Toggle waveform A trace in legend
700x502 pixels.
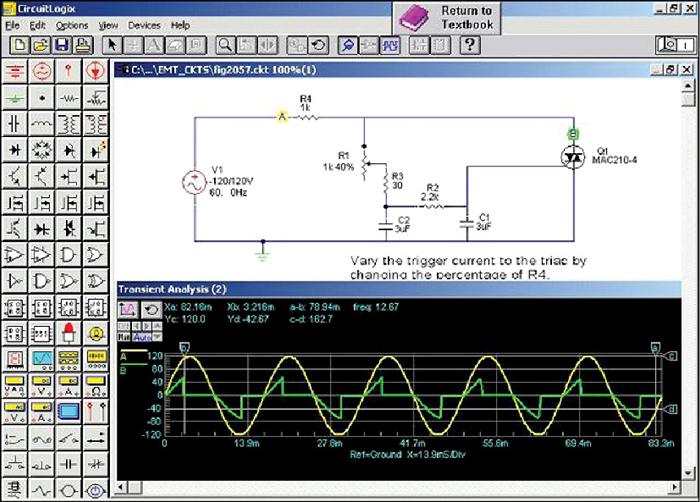[x=123, y=354]
